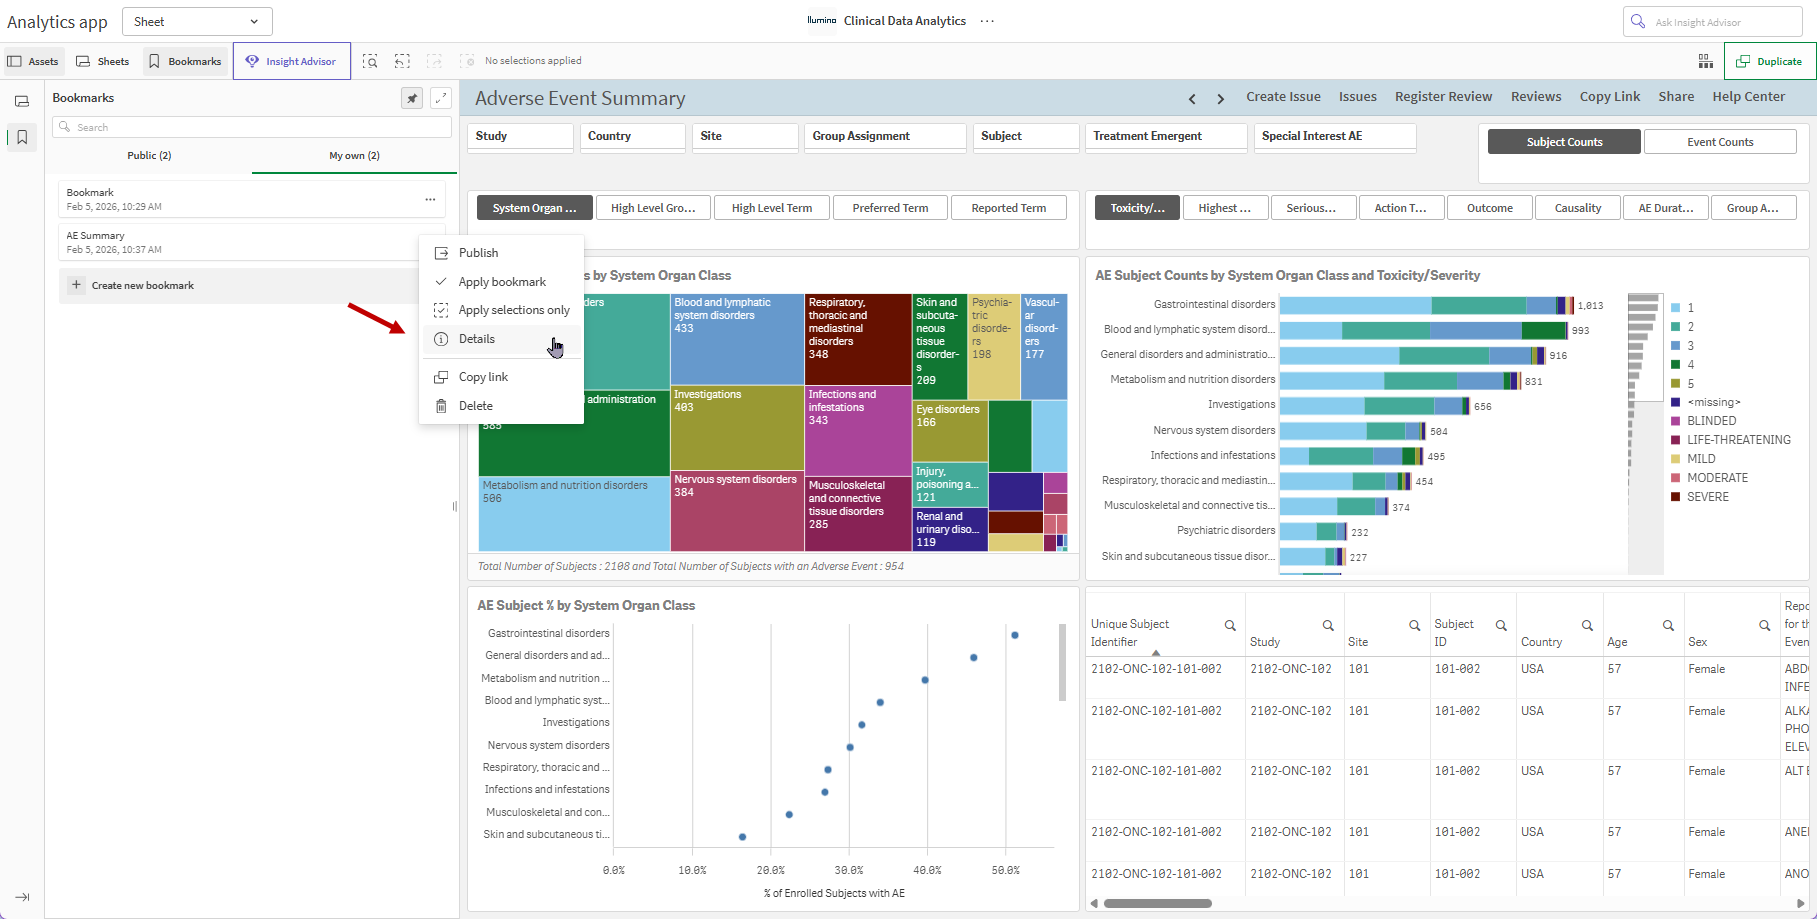The height and width of the screenshot is (919, 1817).
Task: Open the more options ellipsis for Bookmark
Action: (430, 199)
